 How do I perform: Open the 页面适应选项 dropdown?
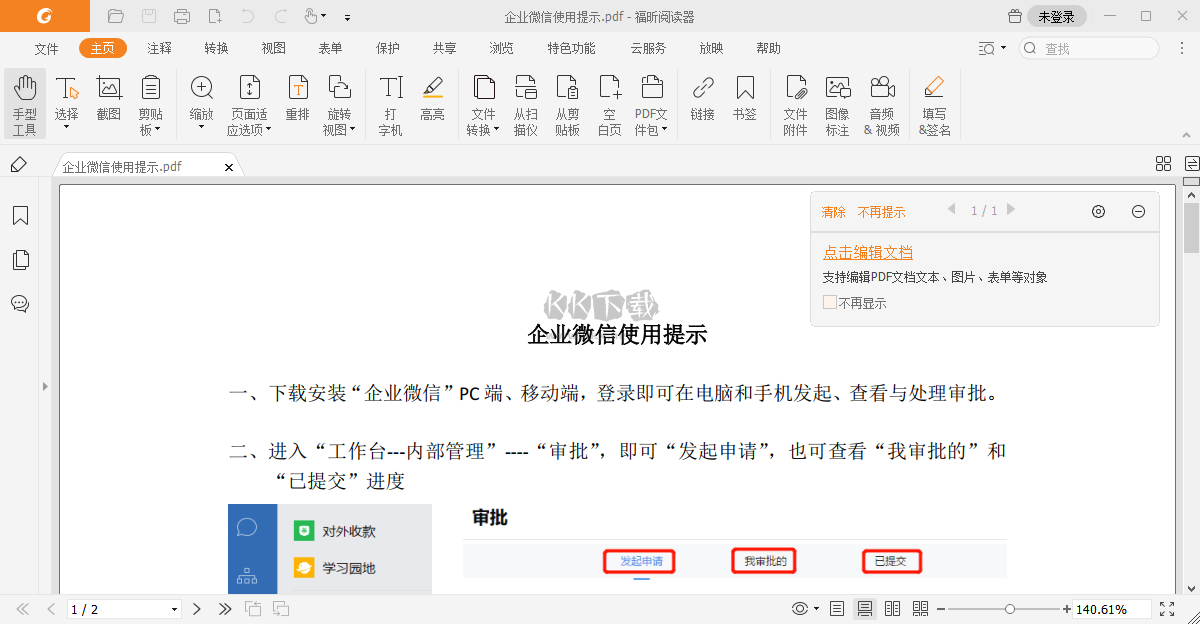coord(249,100)
